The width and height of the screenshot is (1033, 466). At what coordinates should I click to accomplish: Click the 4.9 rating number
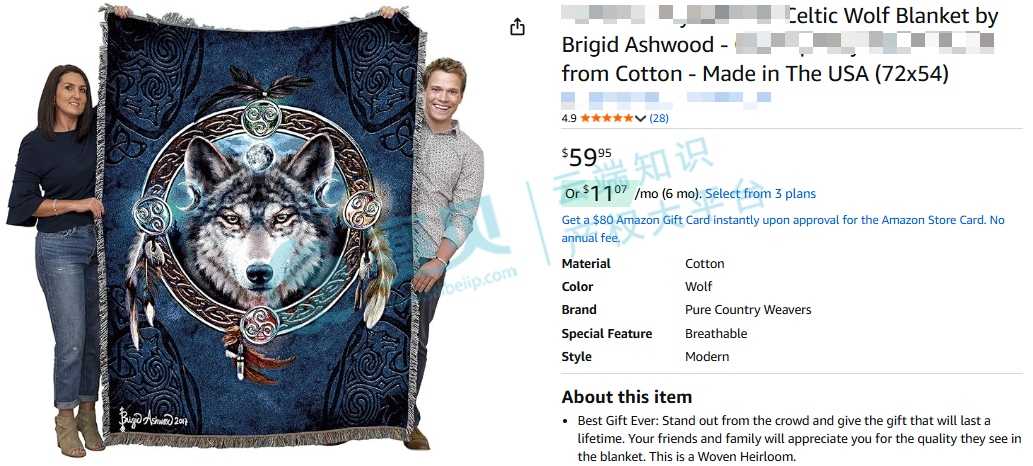[x=569, y=119]
